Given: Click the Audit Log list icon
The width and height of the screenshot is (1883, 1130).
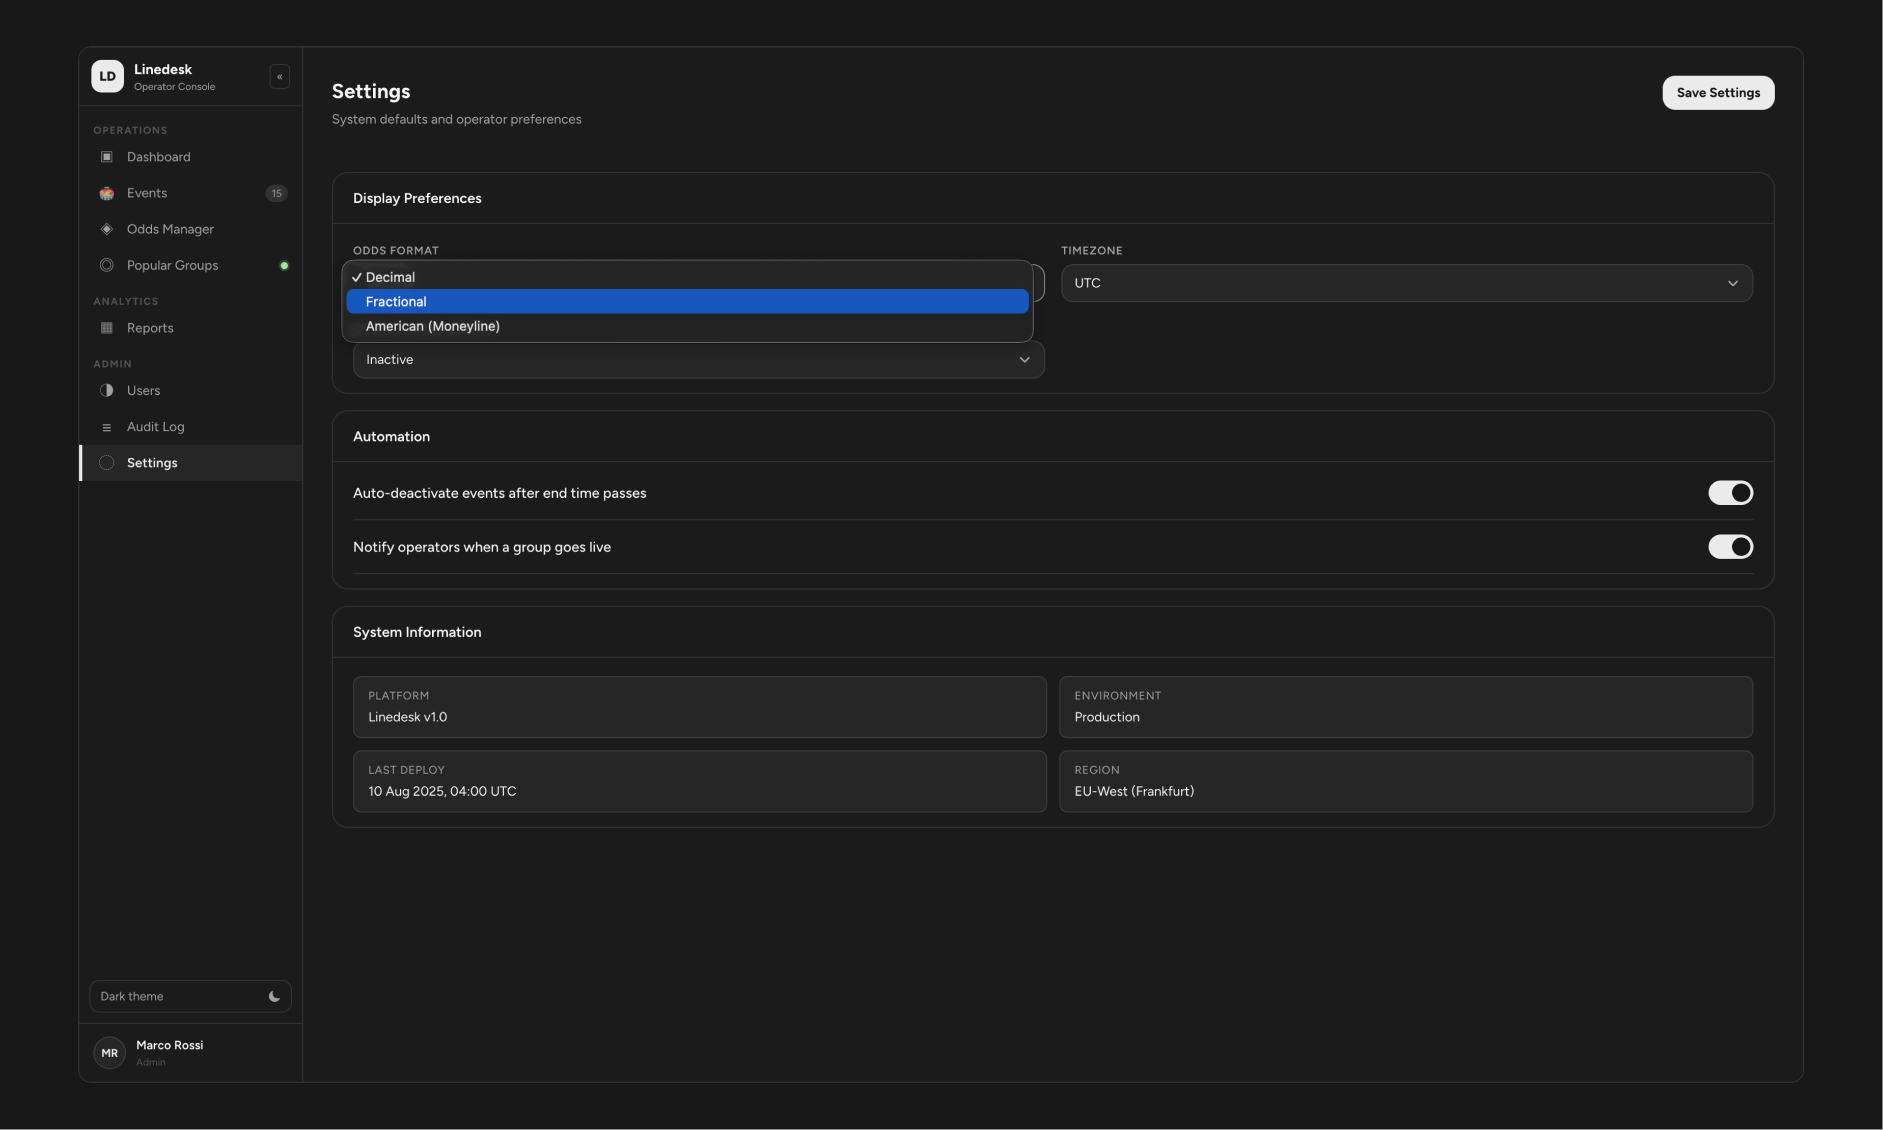Looking at the screenshot, I should pyautogui.click(x=107, y=427).
